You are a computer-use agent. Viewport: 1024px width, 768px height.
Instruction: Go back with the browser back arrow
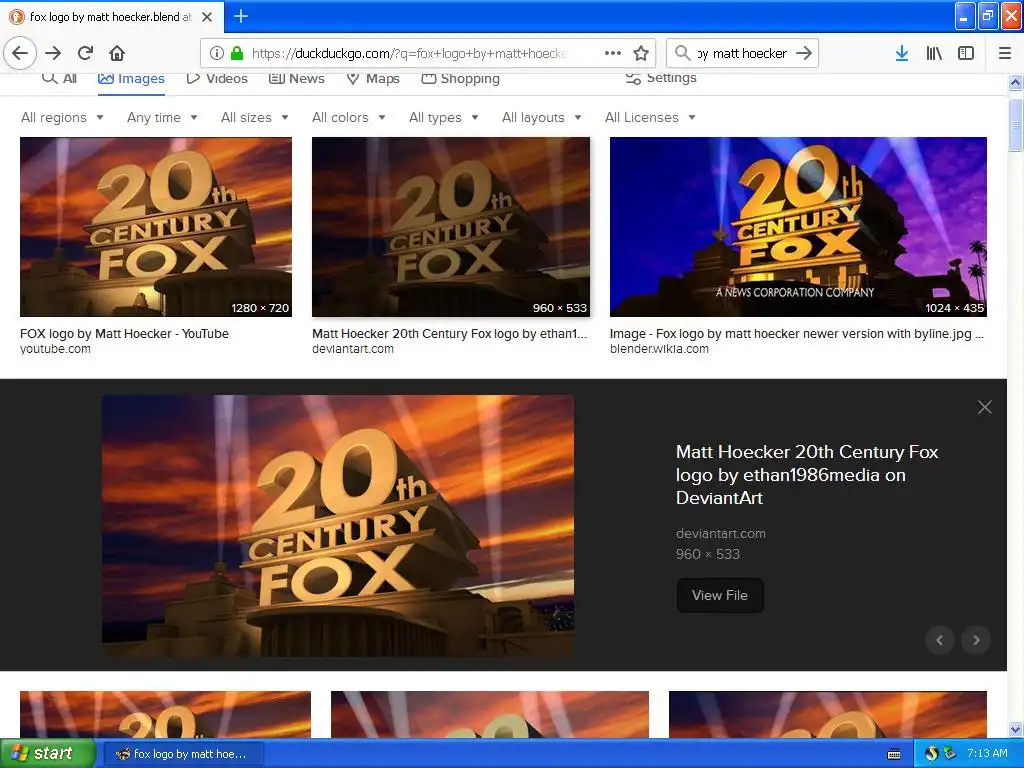[x=20, y=53]
